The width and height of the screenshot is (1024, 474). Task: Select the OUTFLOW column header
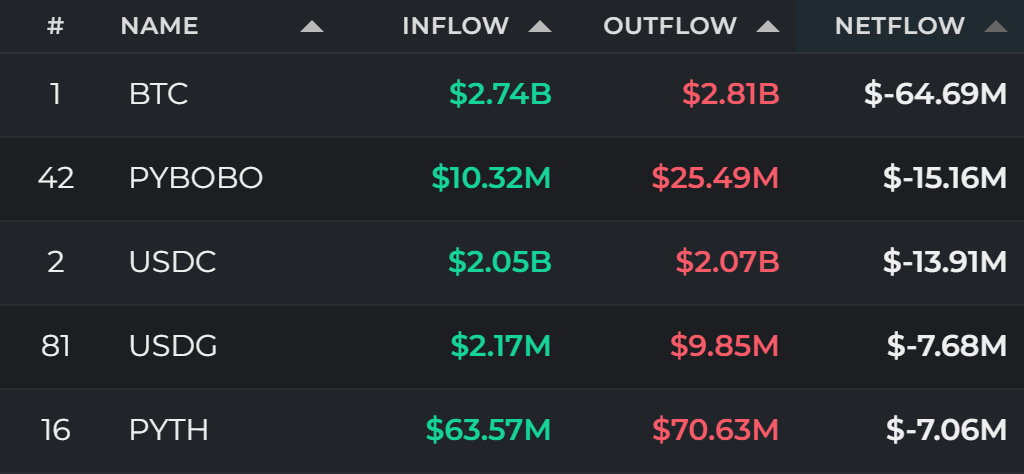tap(669, 26)
